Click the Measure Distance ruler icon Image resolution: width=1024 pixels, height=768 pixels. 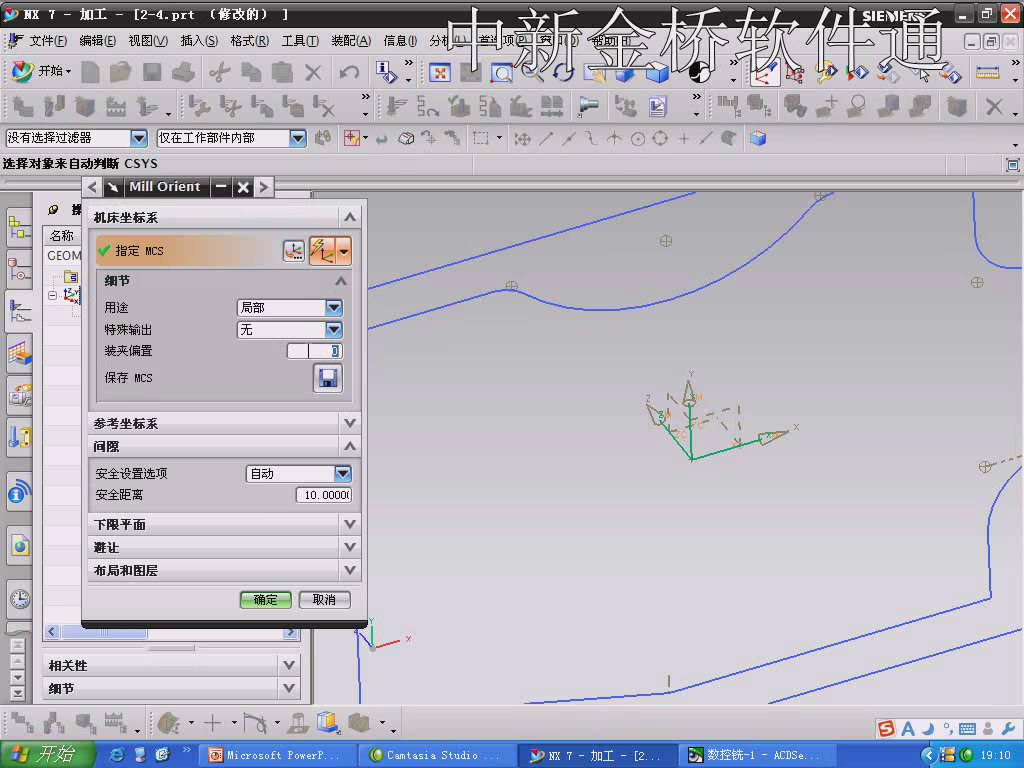pyautogui.click(x=987, y=72)
